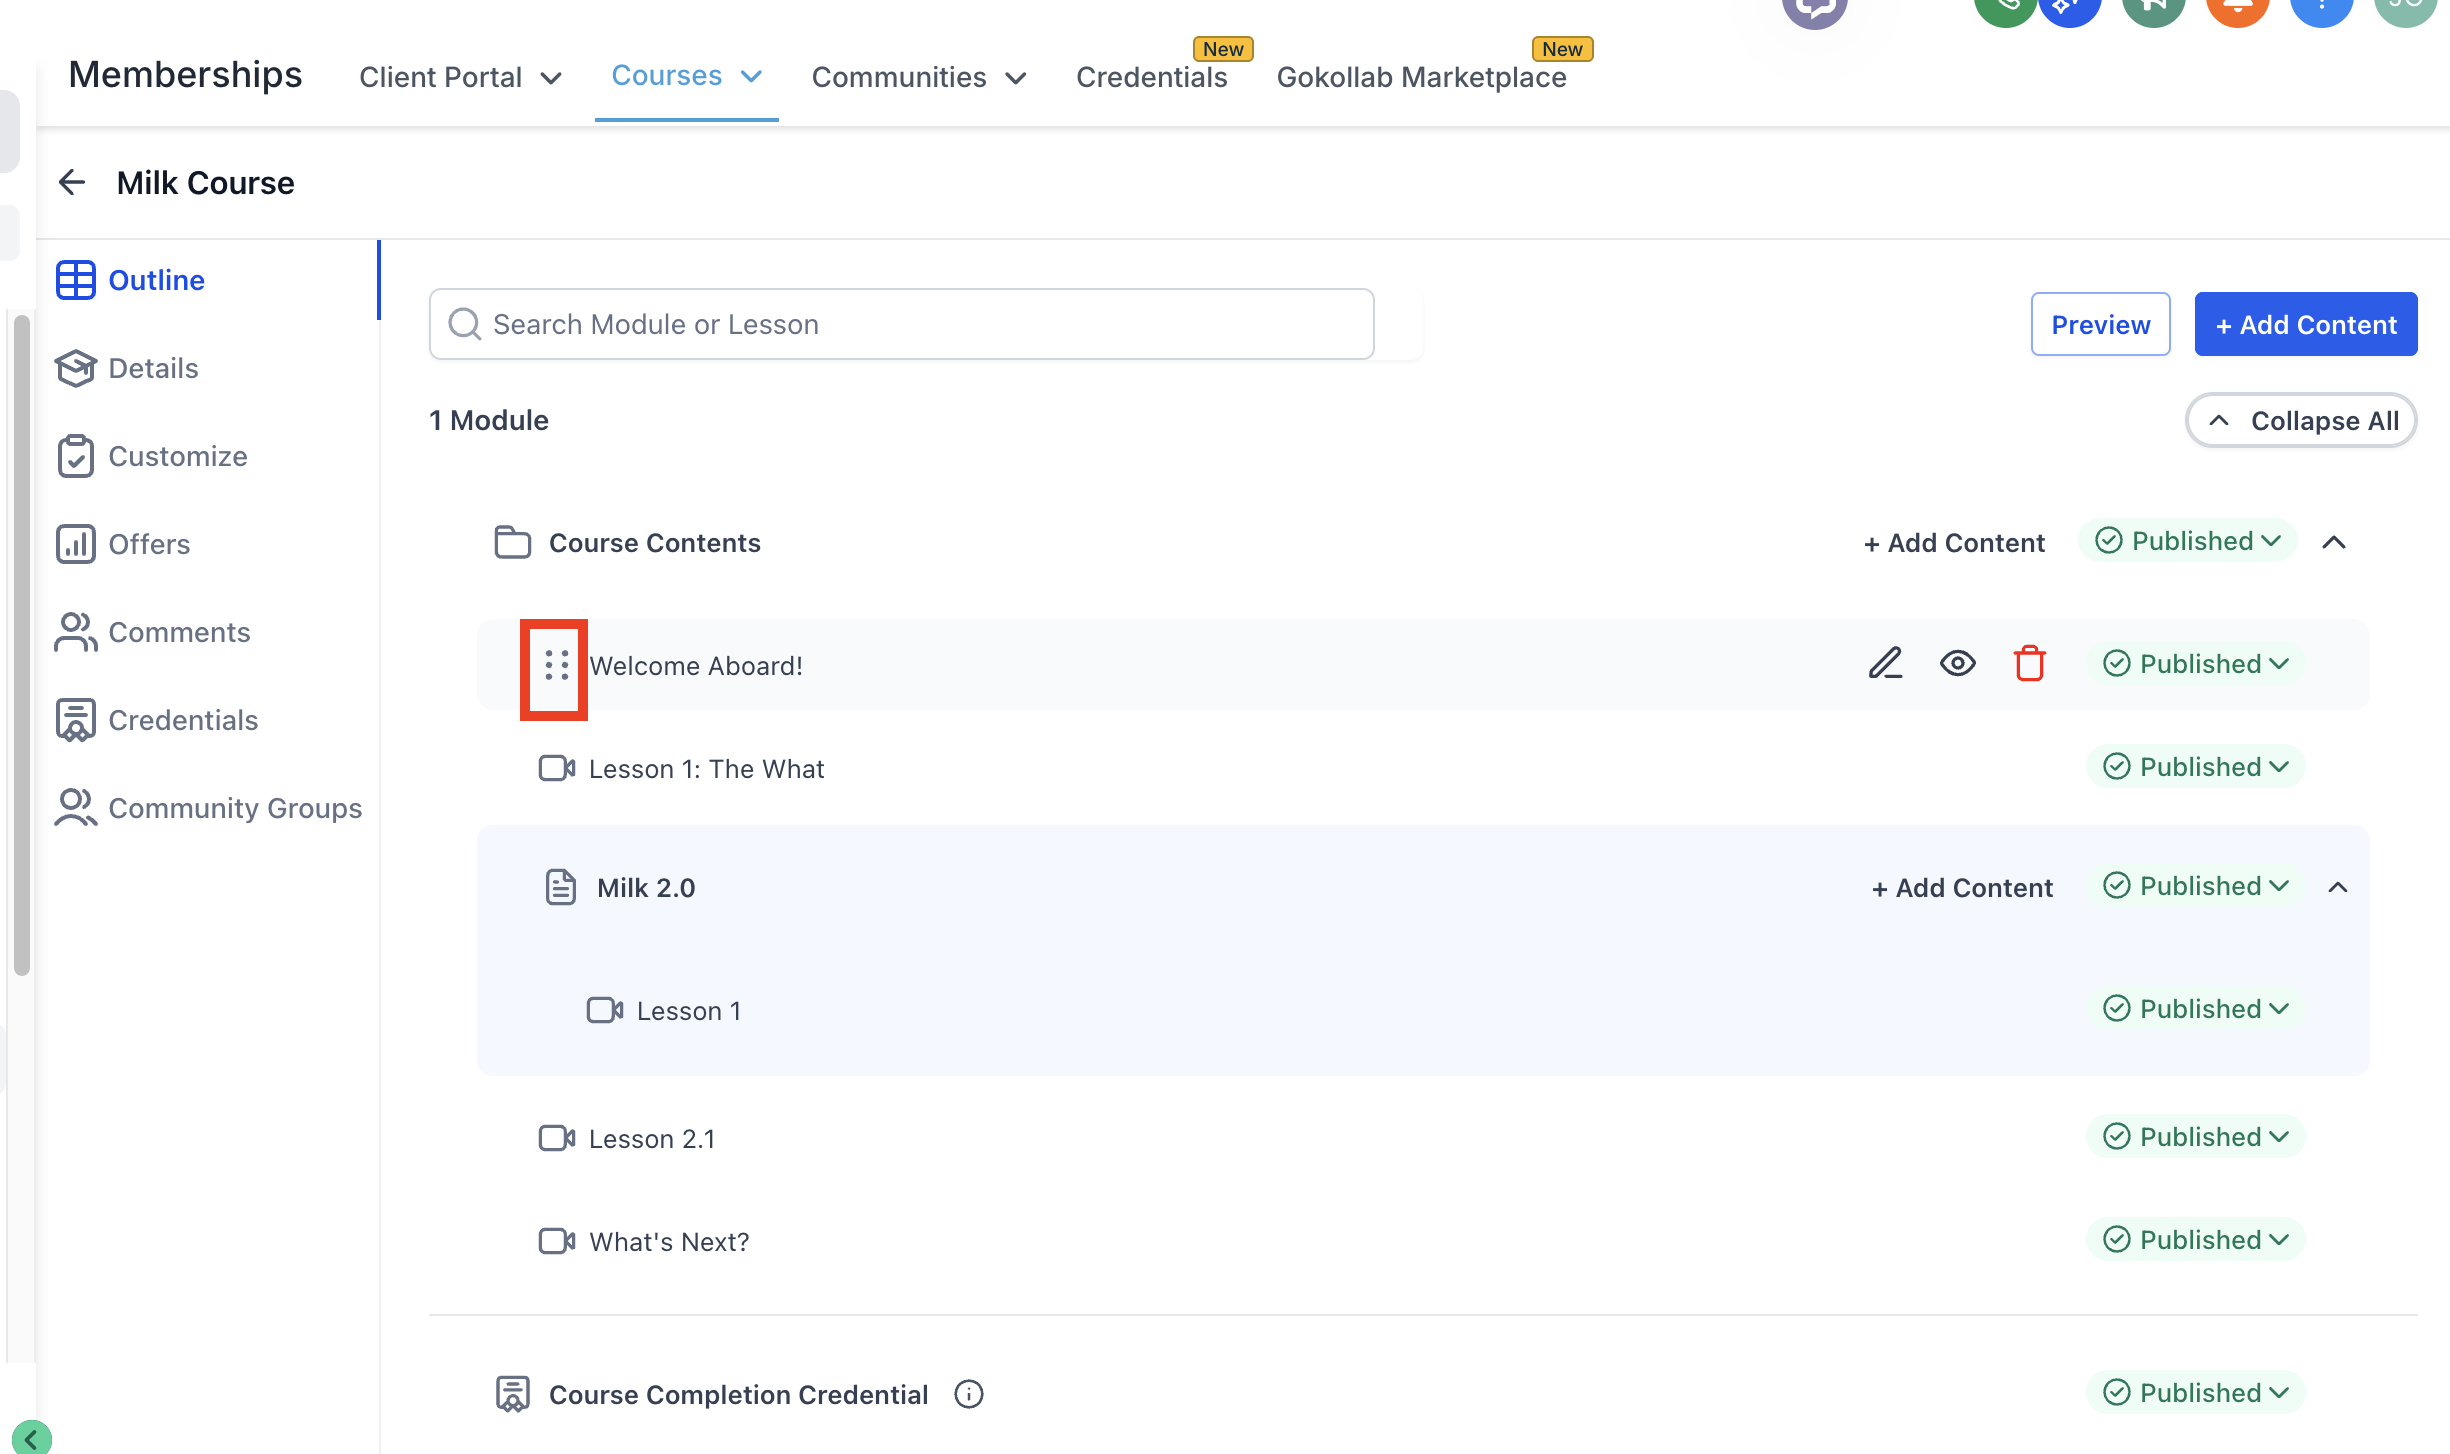
Task: Click the blue + Add Content button
Action: pyautogui.click(x=2305, y=325)
